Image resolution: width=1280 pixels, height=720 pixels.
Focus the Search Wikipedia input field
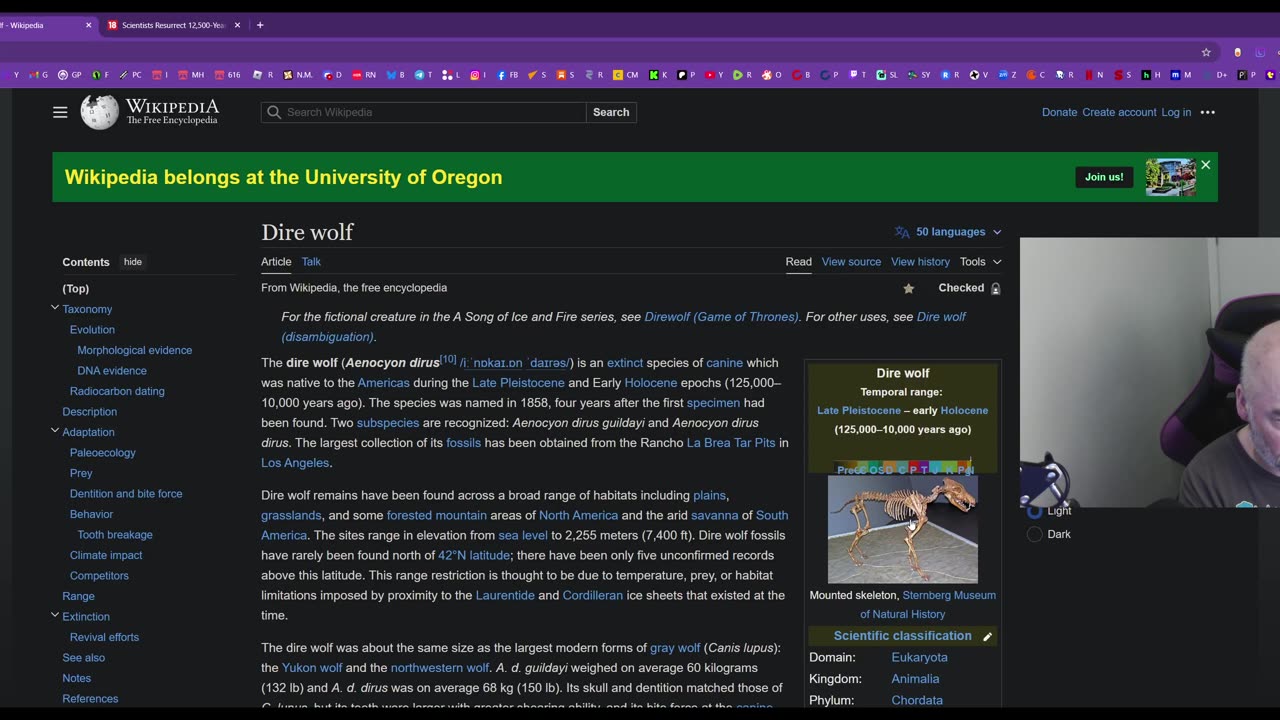pos(424,112)
